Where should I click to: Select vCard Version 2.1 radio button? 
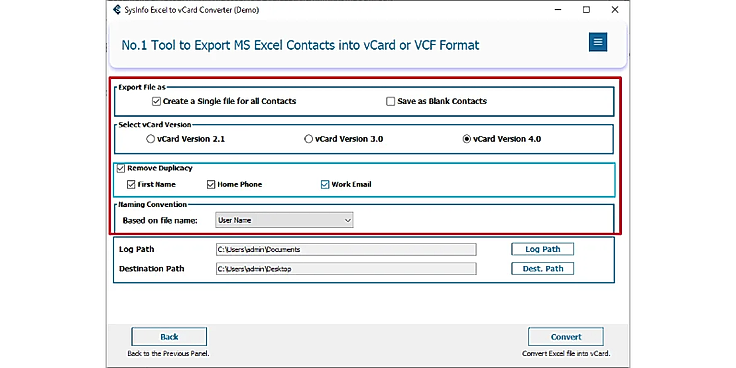coord(150,139)
